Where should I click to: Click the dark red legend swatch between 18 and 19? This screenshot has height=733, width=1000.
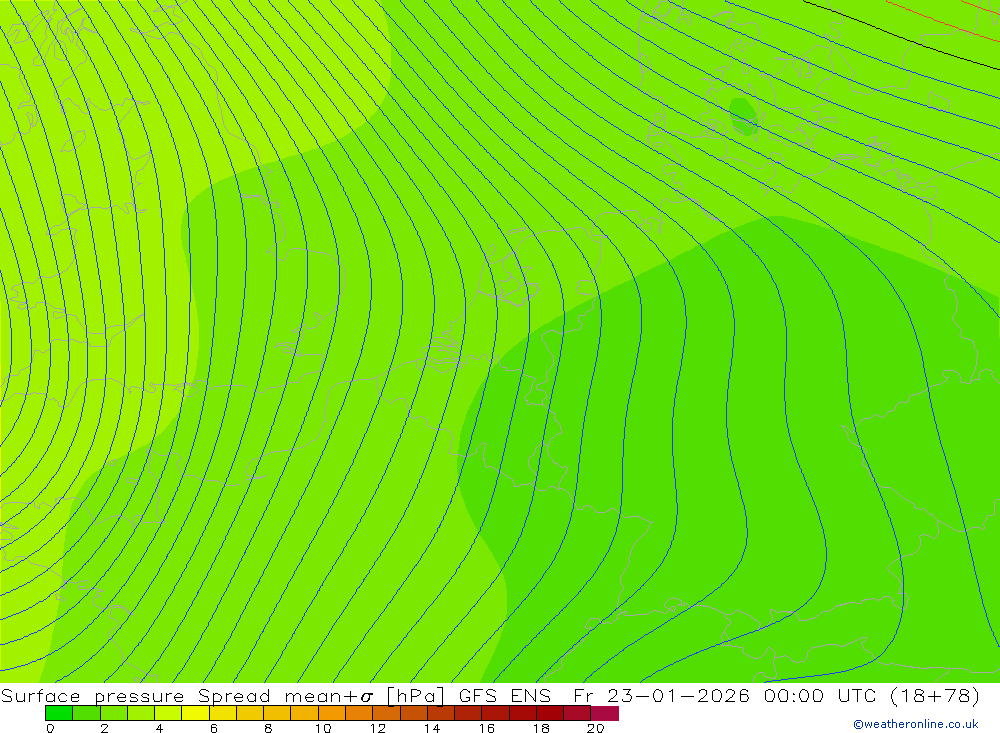coord(550,713)
